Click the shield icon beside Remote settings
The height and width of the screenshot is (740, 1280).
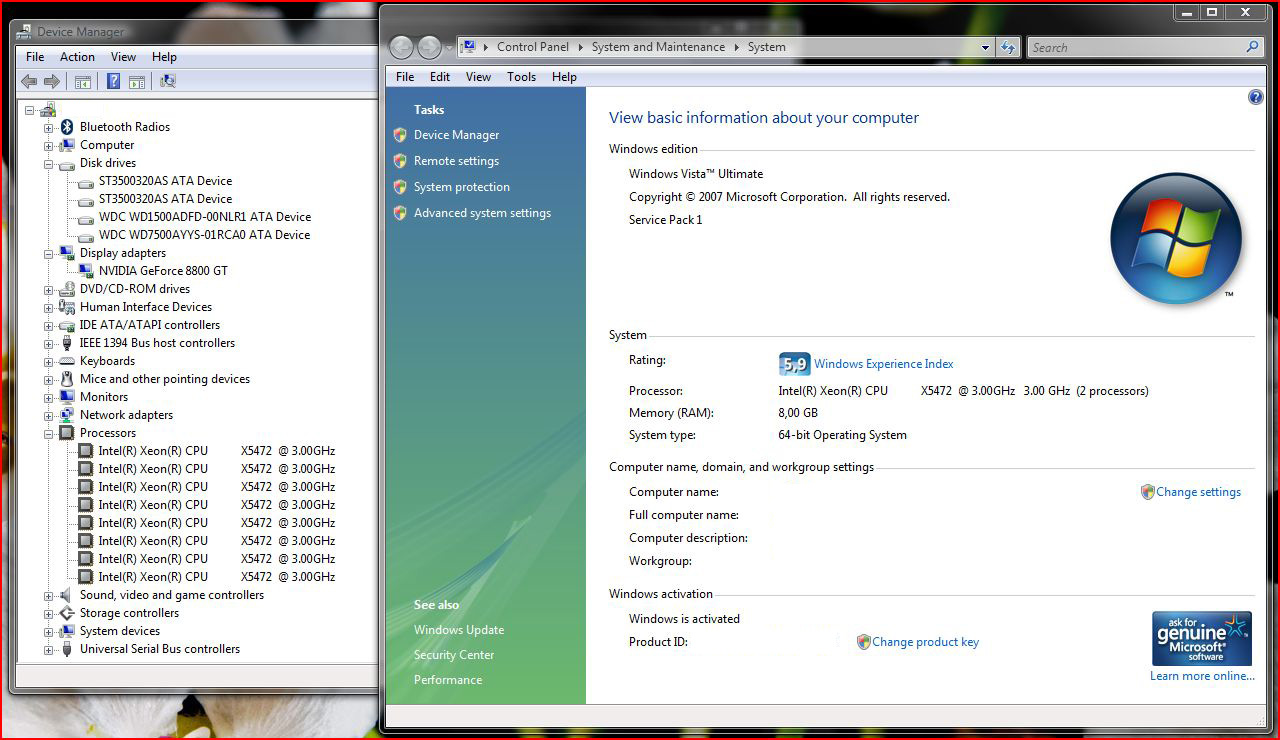tap(400, 161)
